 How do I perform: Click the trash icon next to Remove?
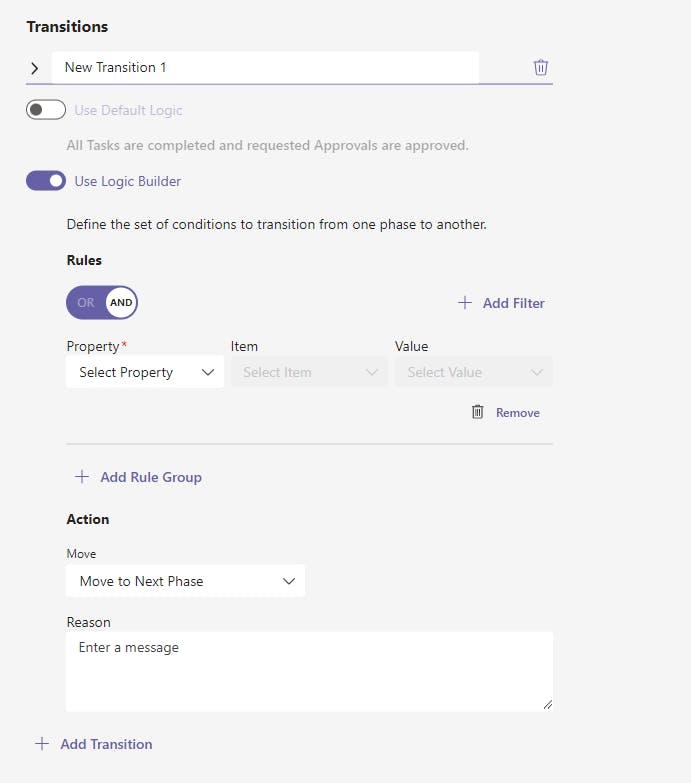tap(478, 412)
